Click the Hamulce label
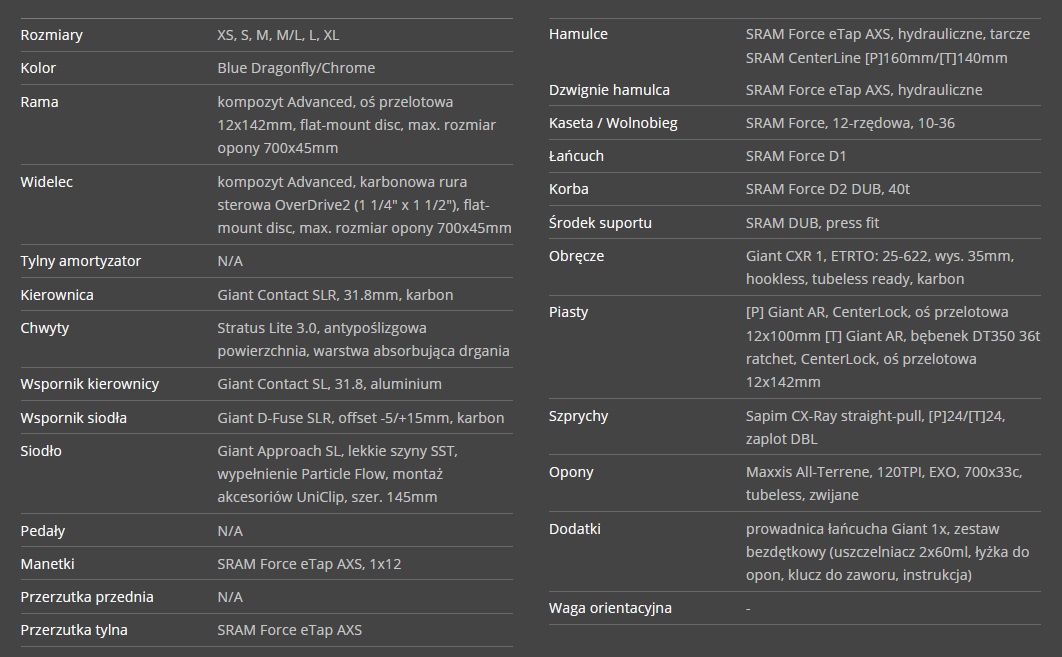The height and width of the screenshot is (657, 1062). click(578, 35)
